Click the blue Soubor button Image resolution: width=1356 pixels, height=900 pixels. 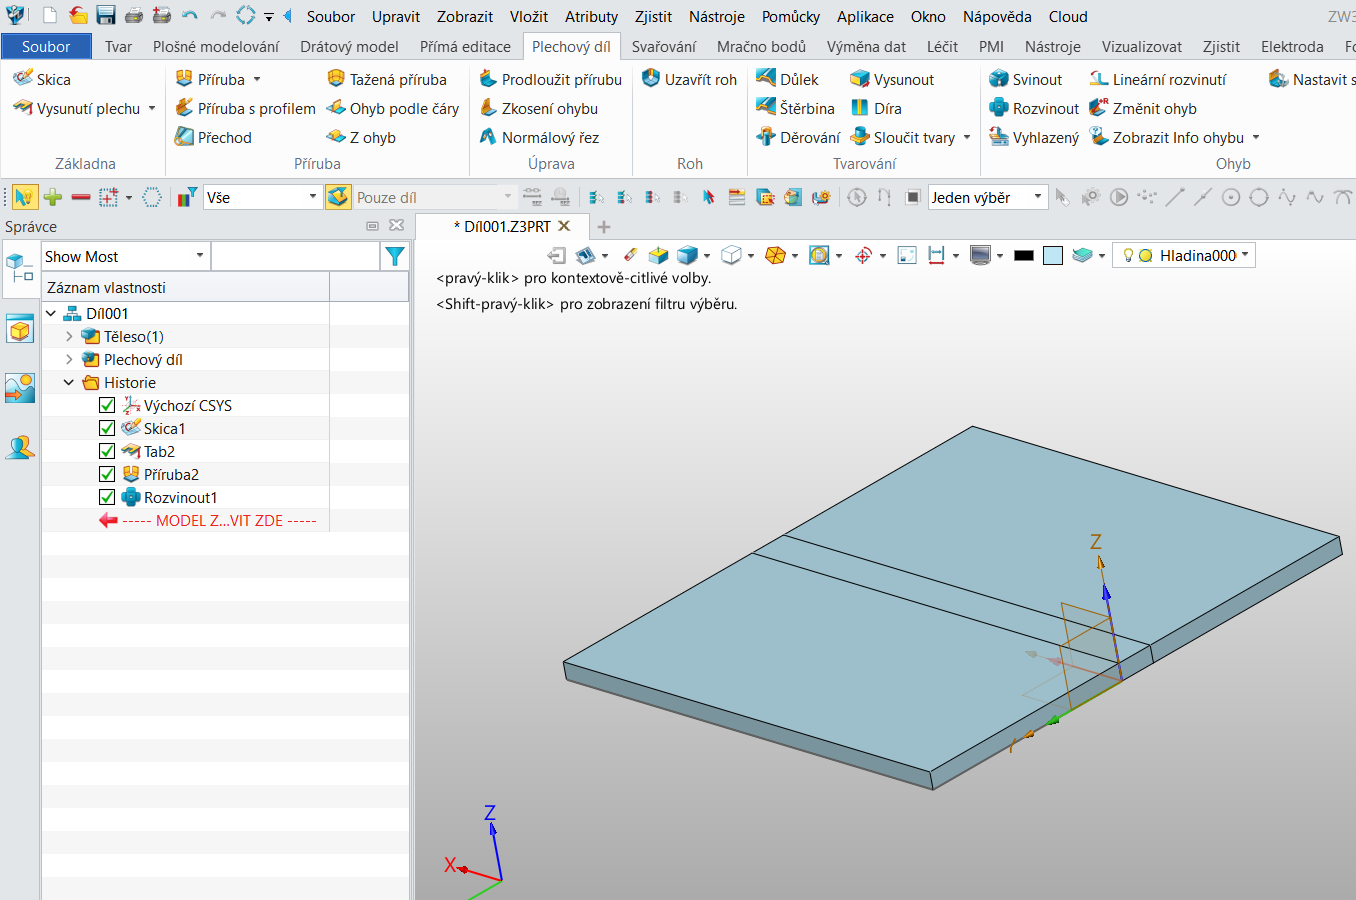coord(46,46)
